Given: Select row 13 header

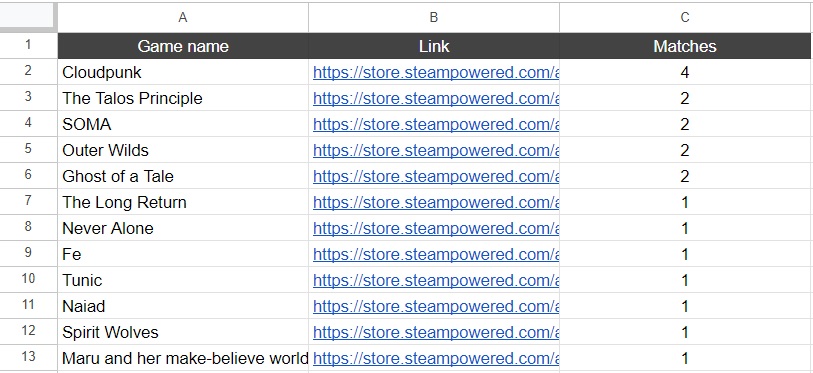Looking at the screenshot, I should [x=28, y=357].
